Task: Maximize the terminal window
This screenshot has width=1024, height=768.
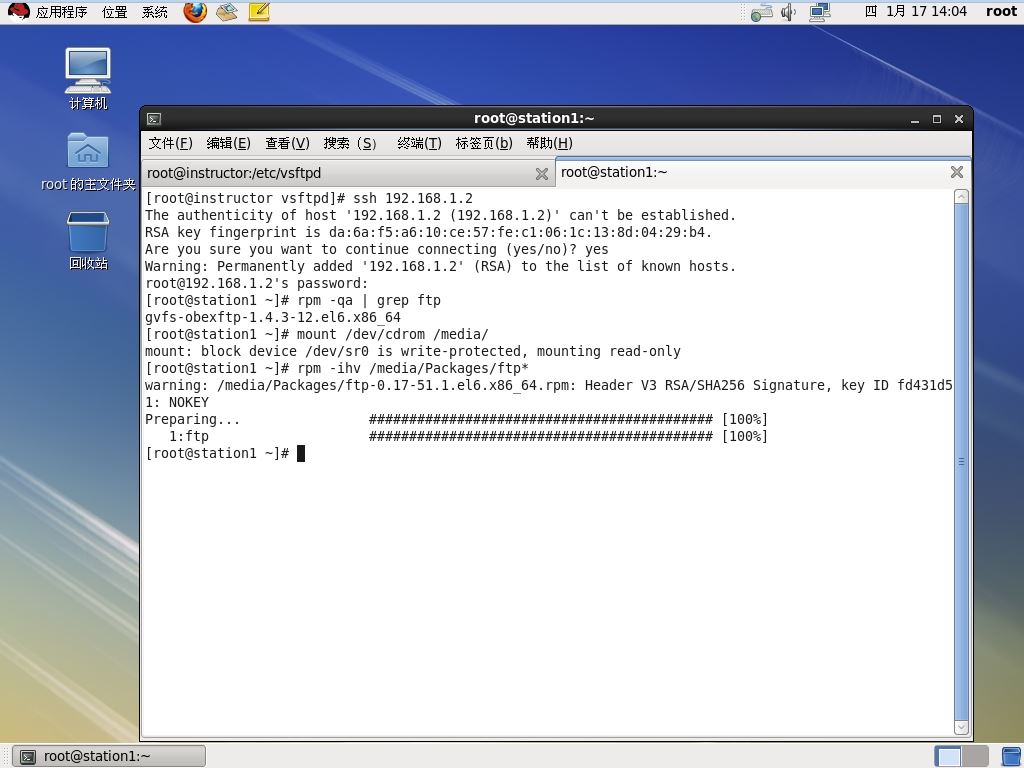Action: 936,119
